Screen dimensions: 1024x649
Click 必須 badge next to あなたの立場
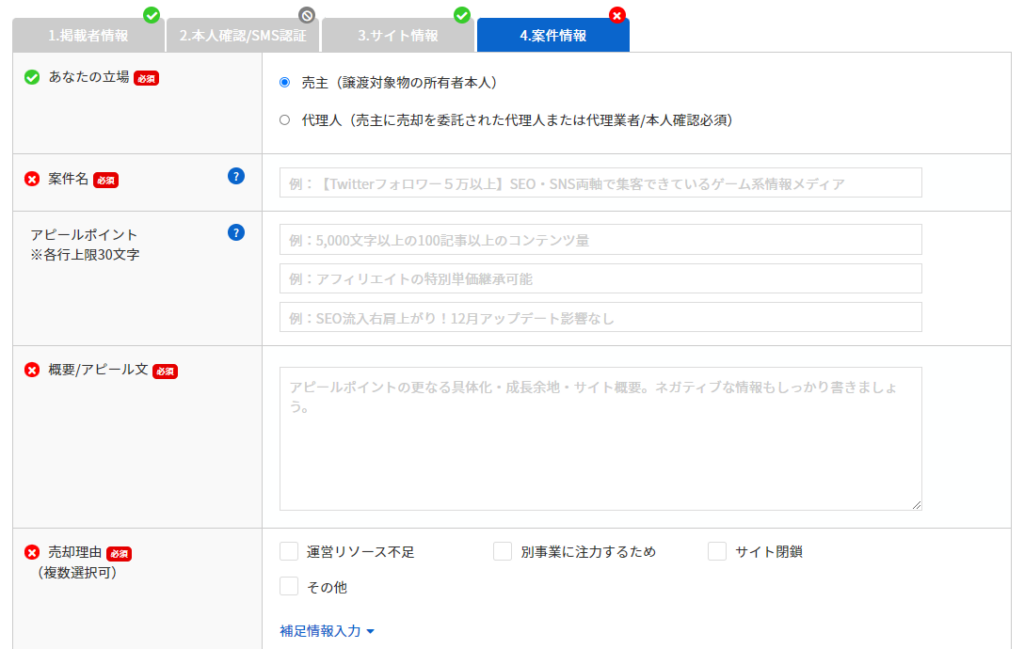(146, 78)
